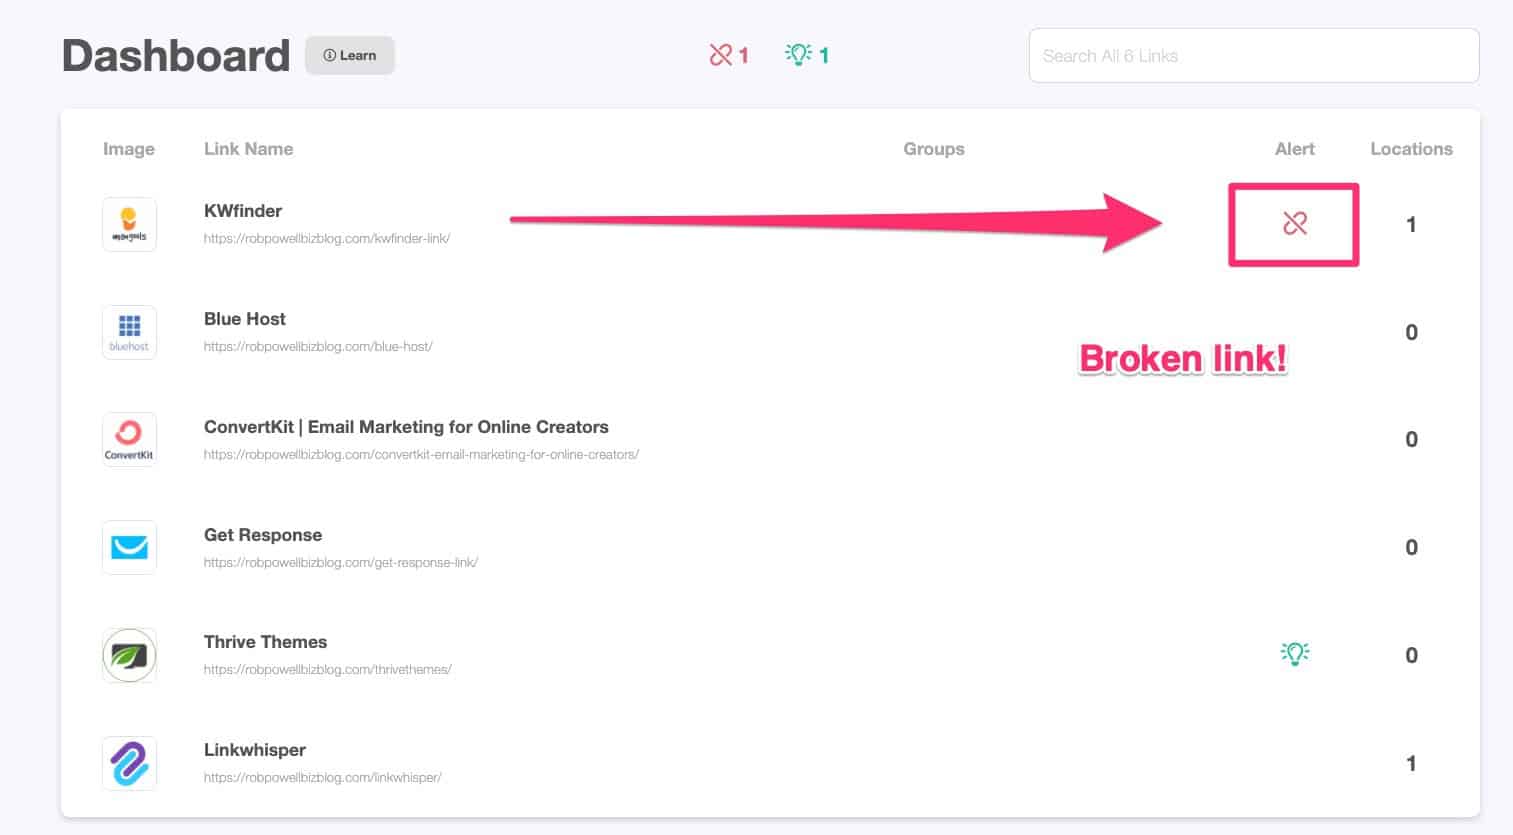Select the Get Response link name
This screenshot has height=835, width=1513.
[x=263, y=535]
